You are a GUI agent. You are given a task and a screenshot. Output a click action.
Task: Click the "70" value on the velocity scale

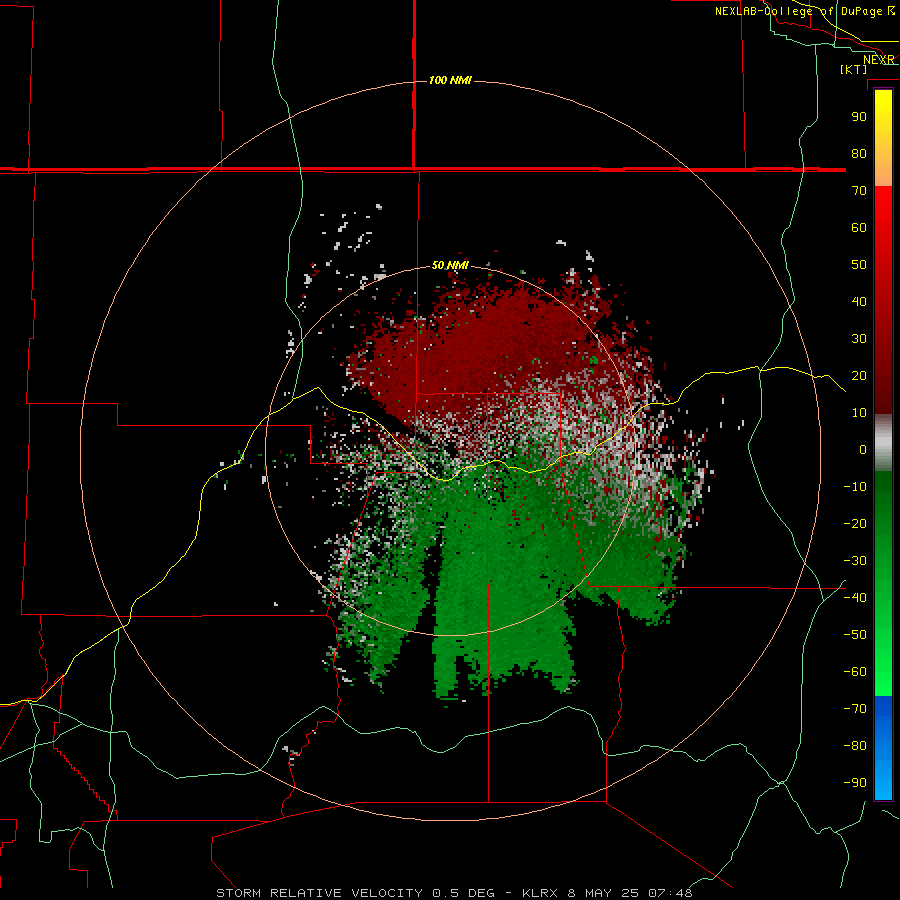pos(859,191)
